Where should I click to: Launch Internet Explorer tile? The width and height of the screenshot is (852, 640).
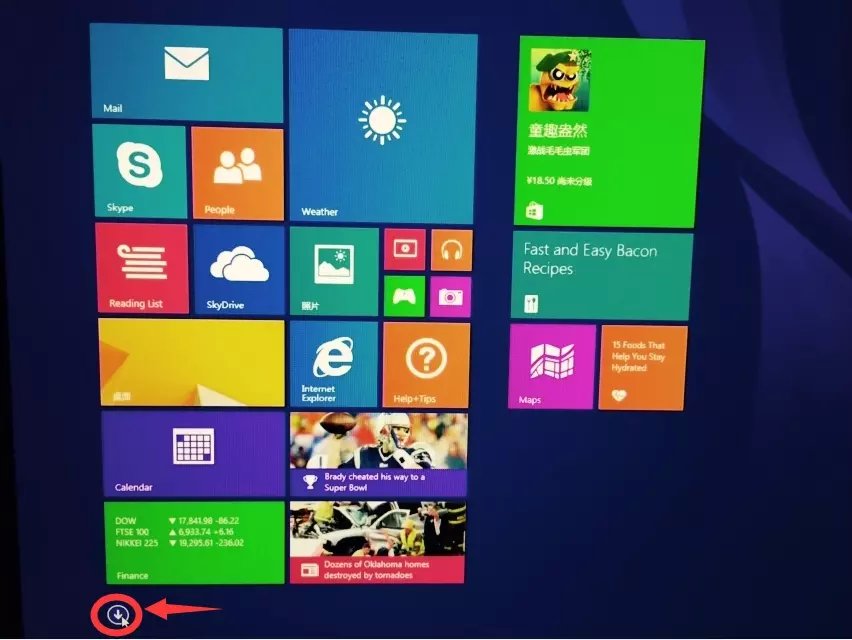(x=334, y=364)
